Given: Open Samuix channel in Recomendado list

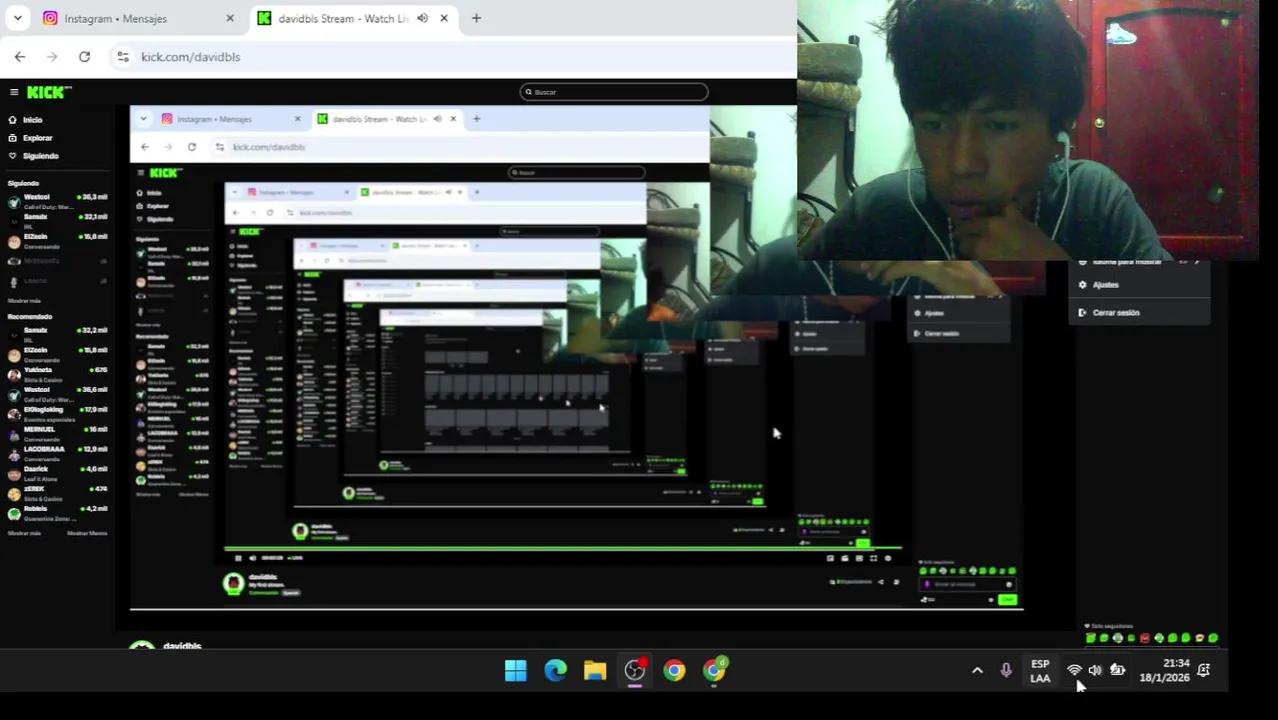Looking at the screenshot, I should tap(58, 334).
